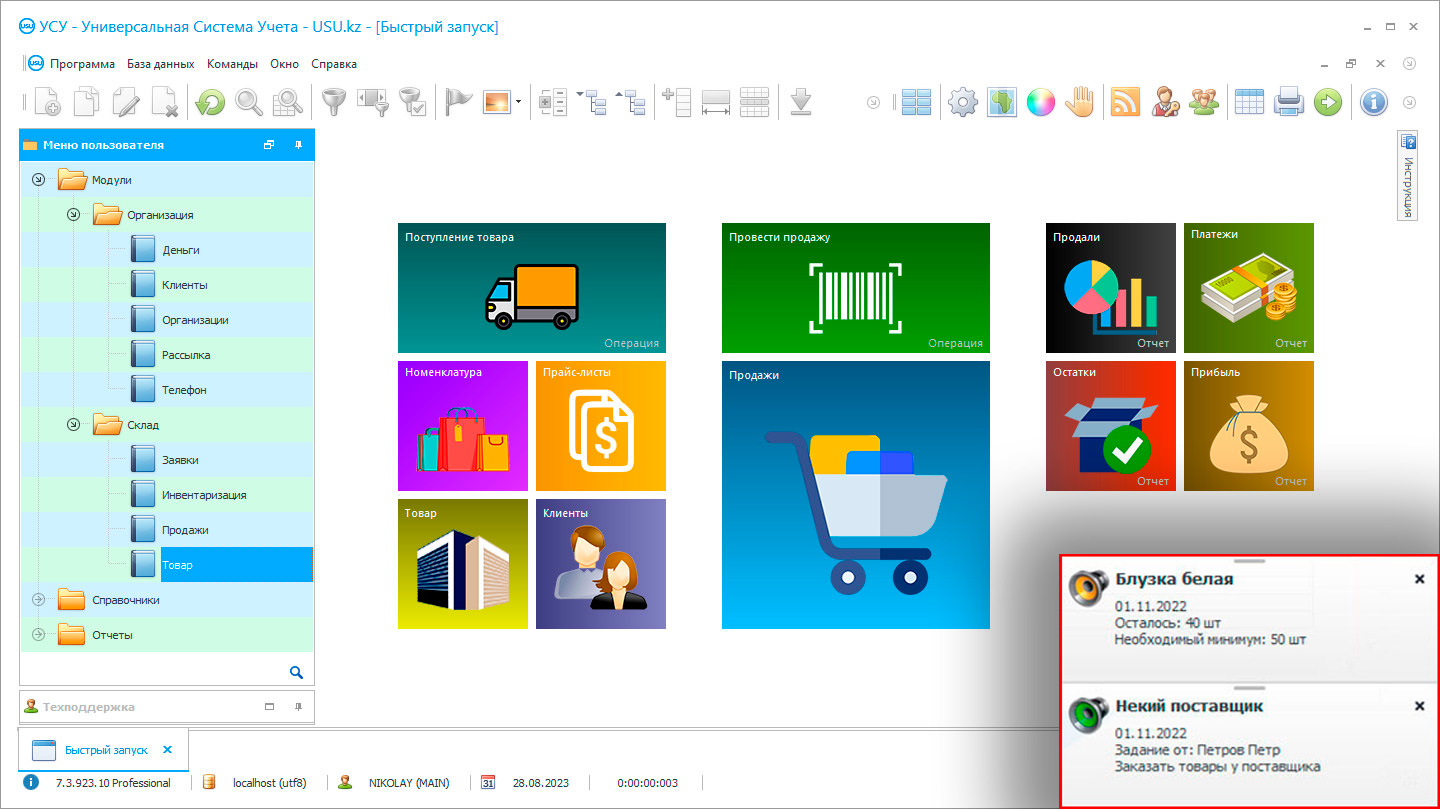
Task: Click the add new record toolbar icon
Action: pos(47,102)
